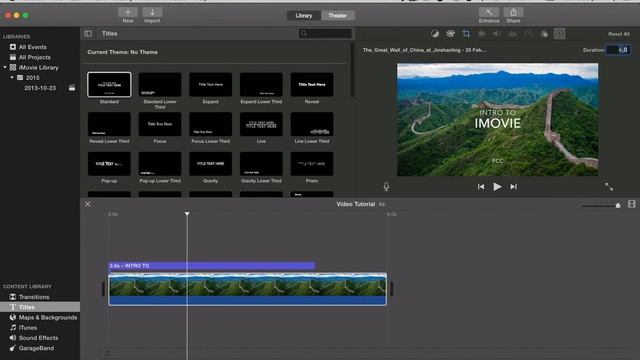Click the timeline playhead marker

(187, 213)
